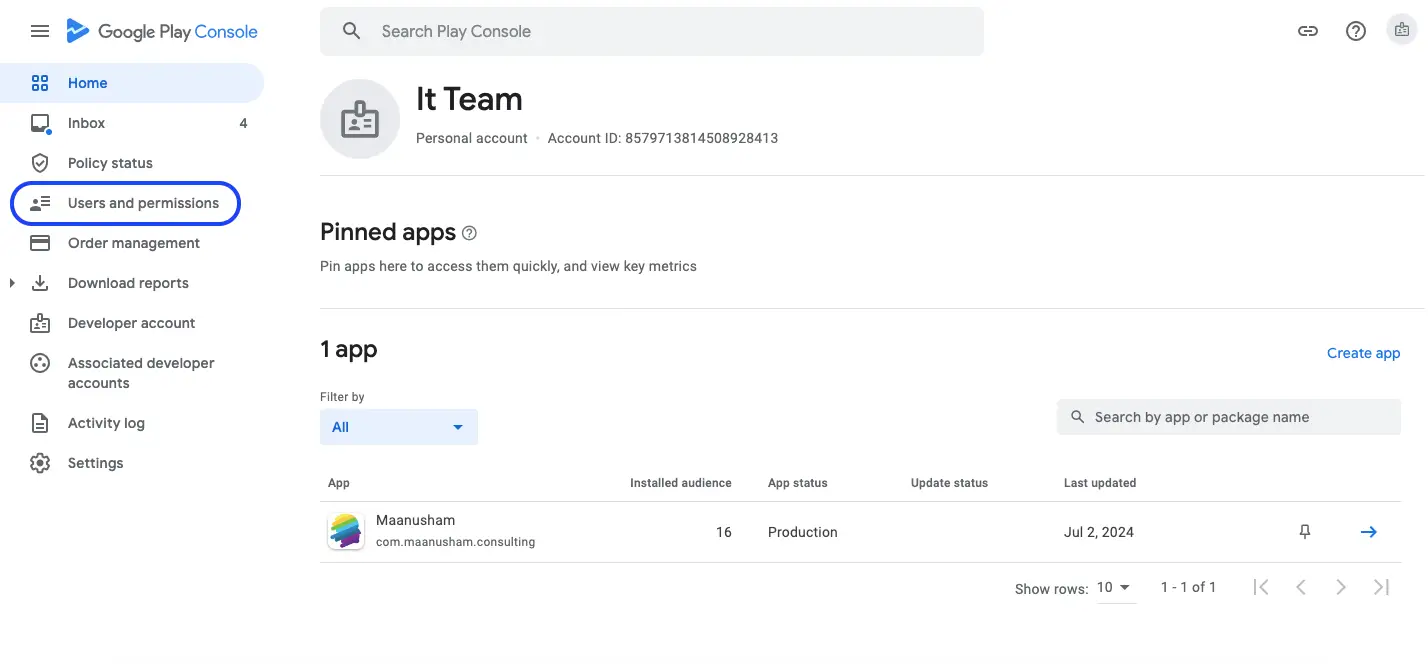Open Associated developer accounts page
The image size is (1428, 664).
tap(132, 373)
